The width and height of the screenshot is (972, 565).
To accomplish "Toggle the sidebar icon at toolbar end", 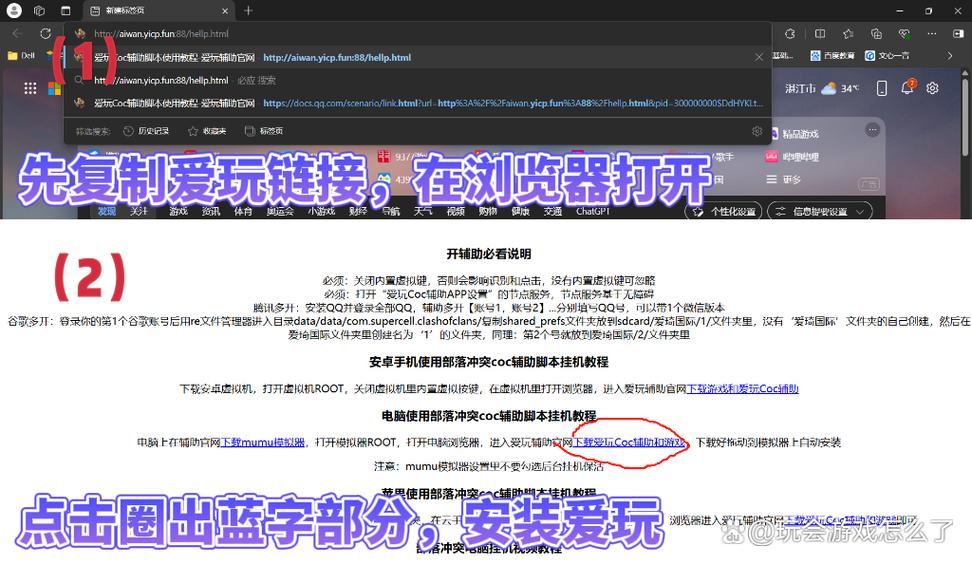I will 958,33.
